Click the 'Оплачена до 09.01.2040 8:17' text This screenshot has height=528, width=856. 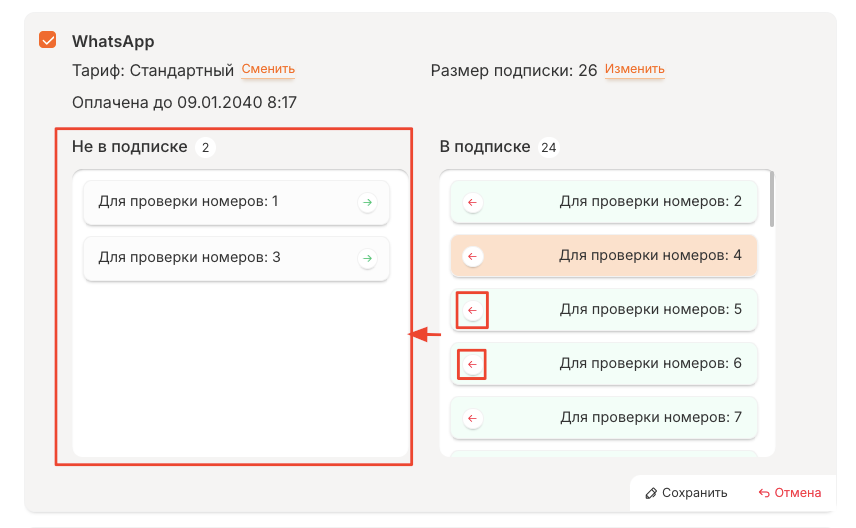(185, 103)
